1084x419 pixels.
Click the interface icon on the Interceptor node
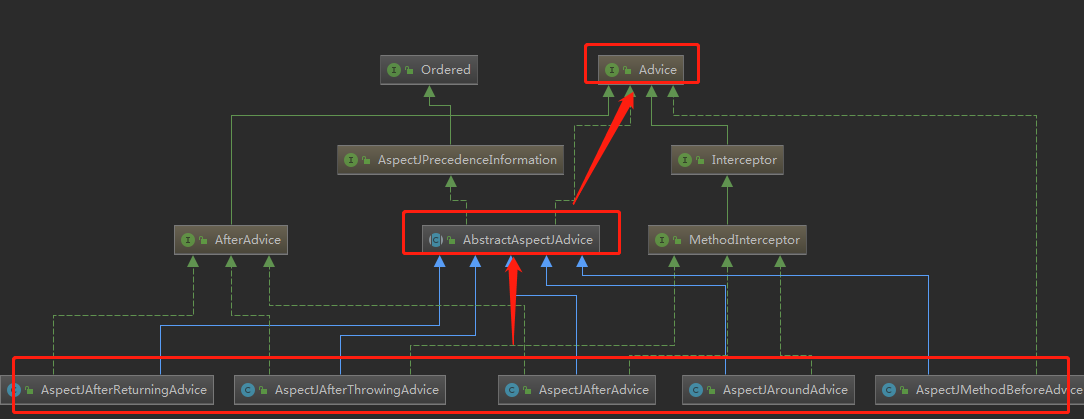click(685, 160)
